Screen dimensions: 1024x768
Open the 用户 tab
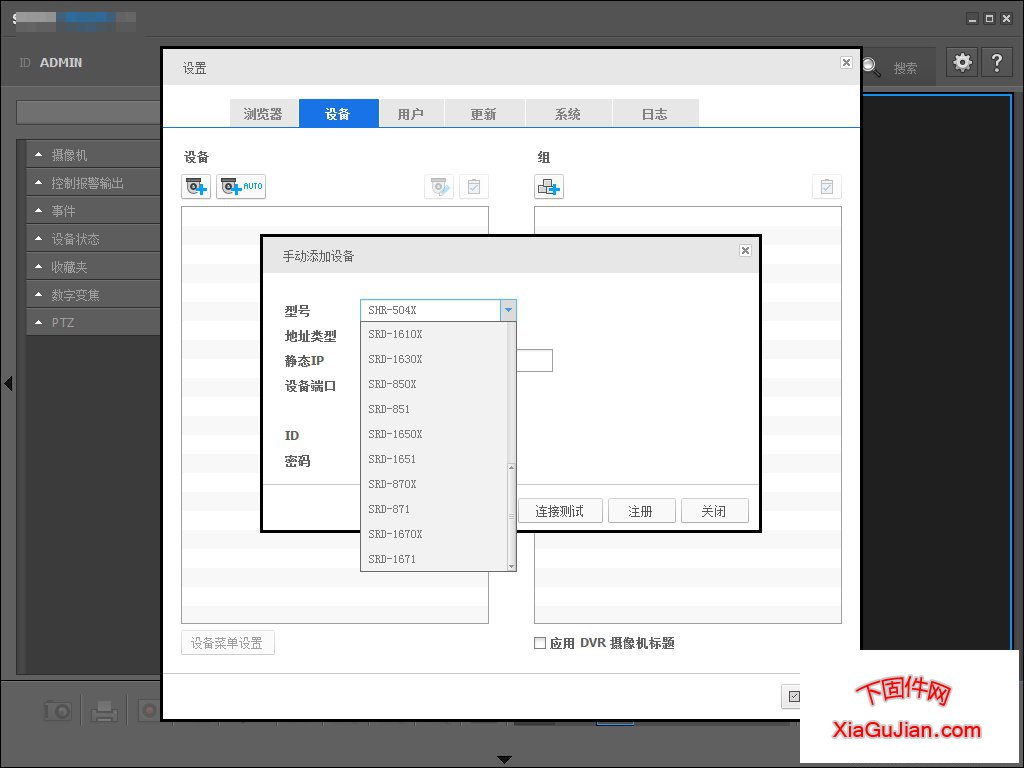(x=411, y=114)
